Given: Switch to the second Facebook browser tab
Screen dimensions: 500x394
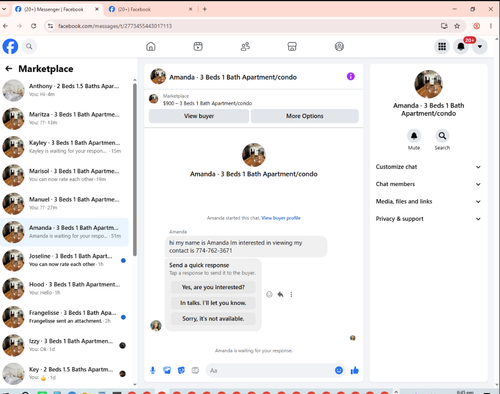Looking at the screenshot, I should 150,9.
